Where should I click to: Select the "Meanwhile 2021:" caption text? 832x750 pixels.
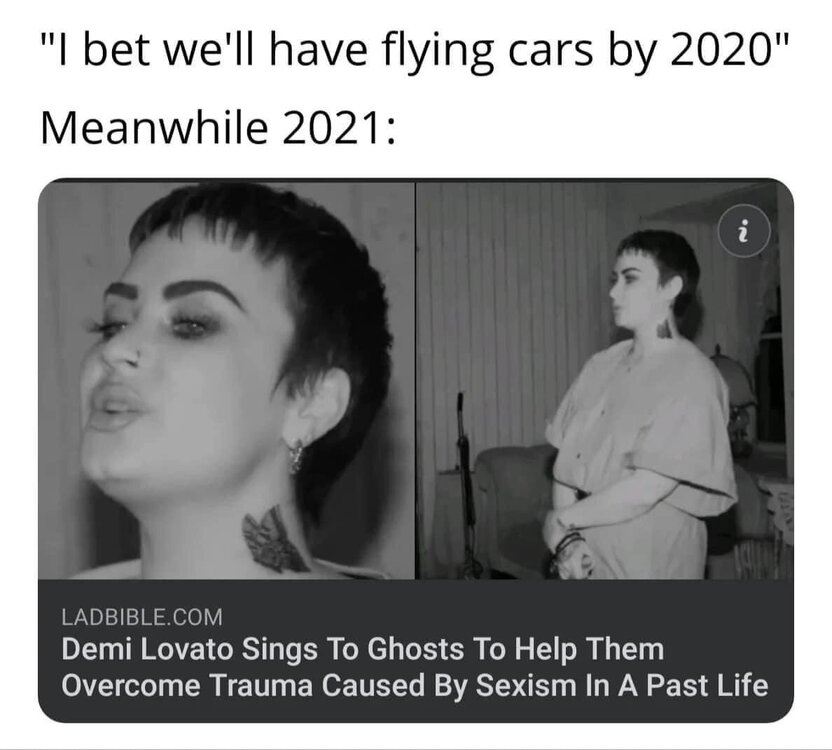coord(218,128)
